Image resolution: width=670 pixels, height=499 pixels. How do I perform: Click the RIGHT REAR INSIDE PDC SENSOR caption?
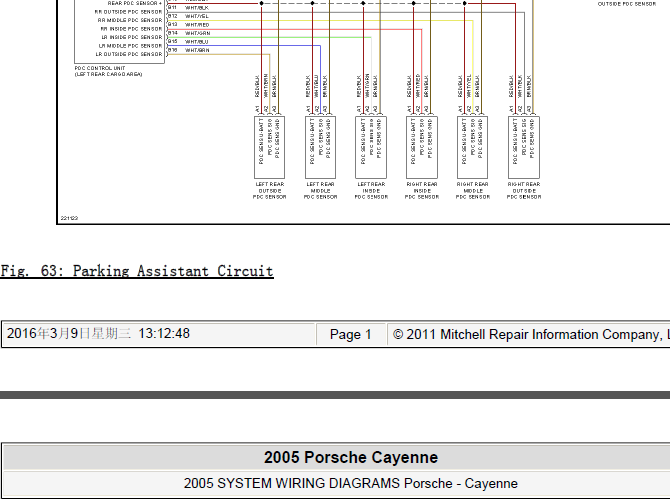click(422, 191)
